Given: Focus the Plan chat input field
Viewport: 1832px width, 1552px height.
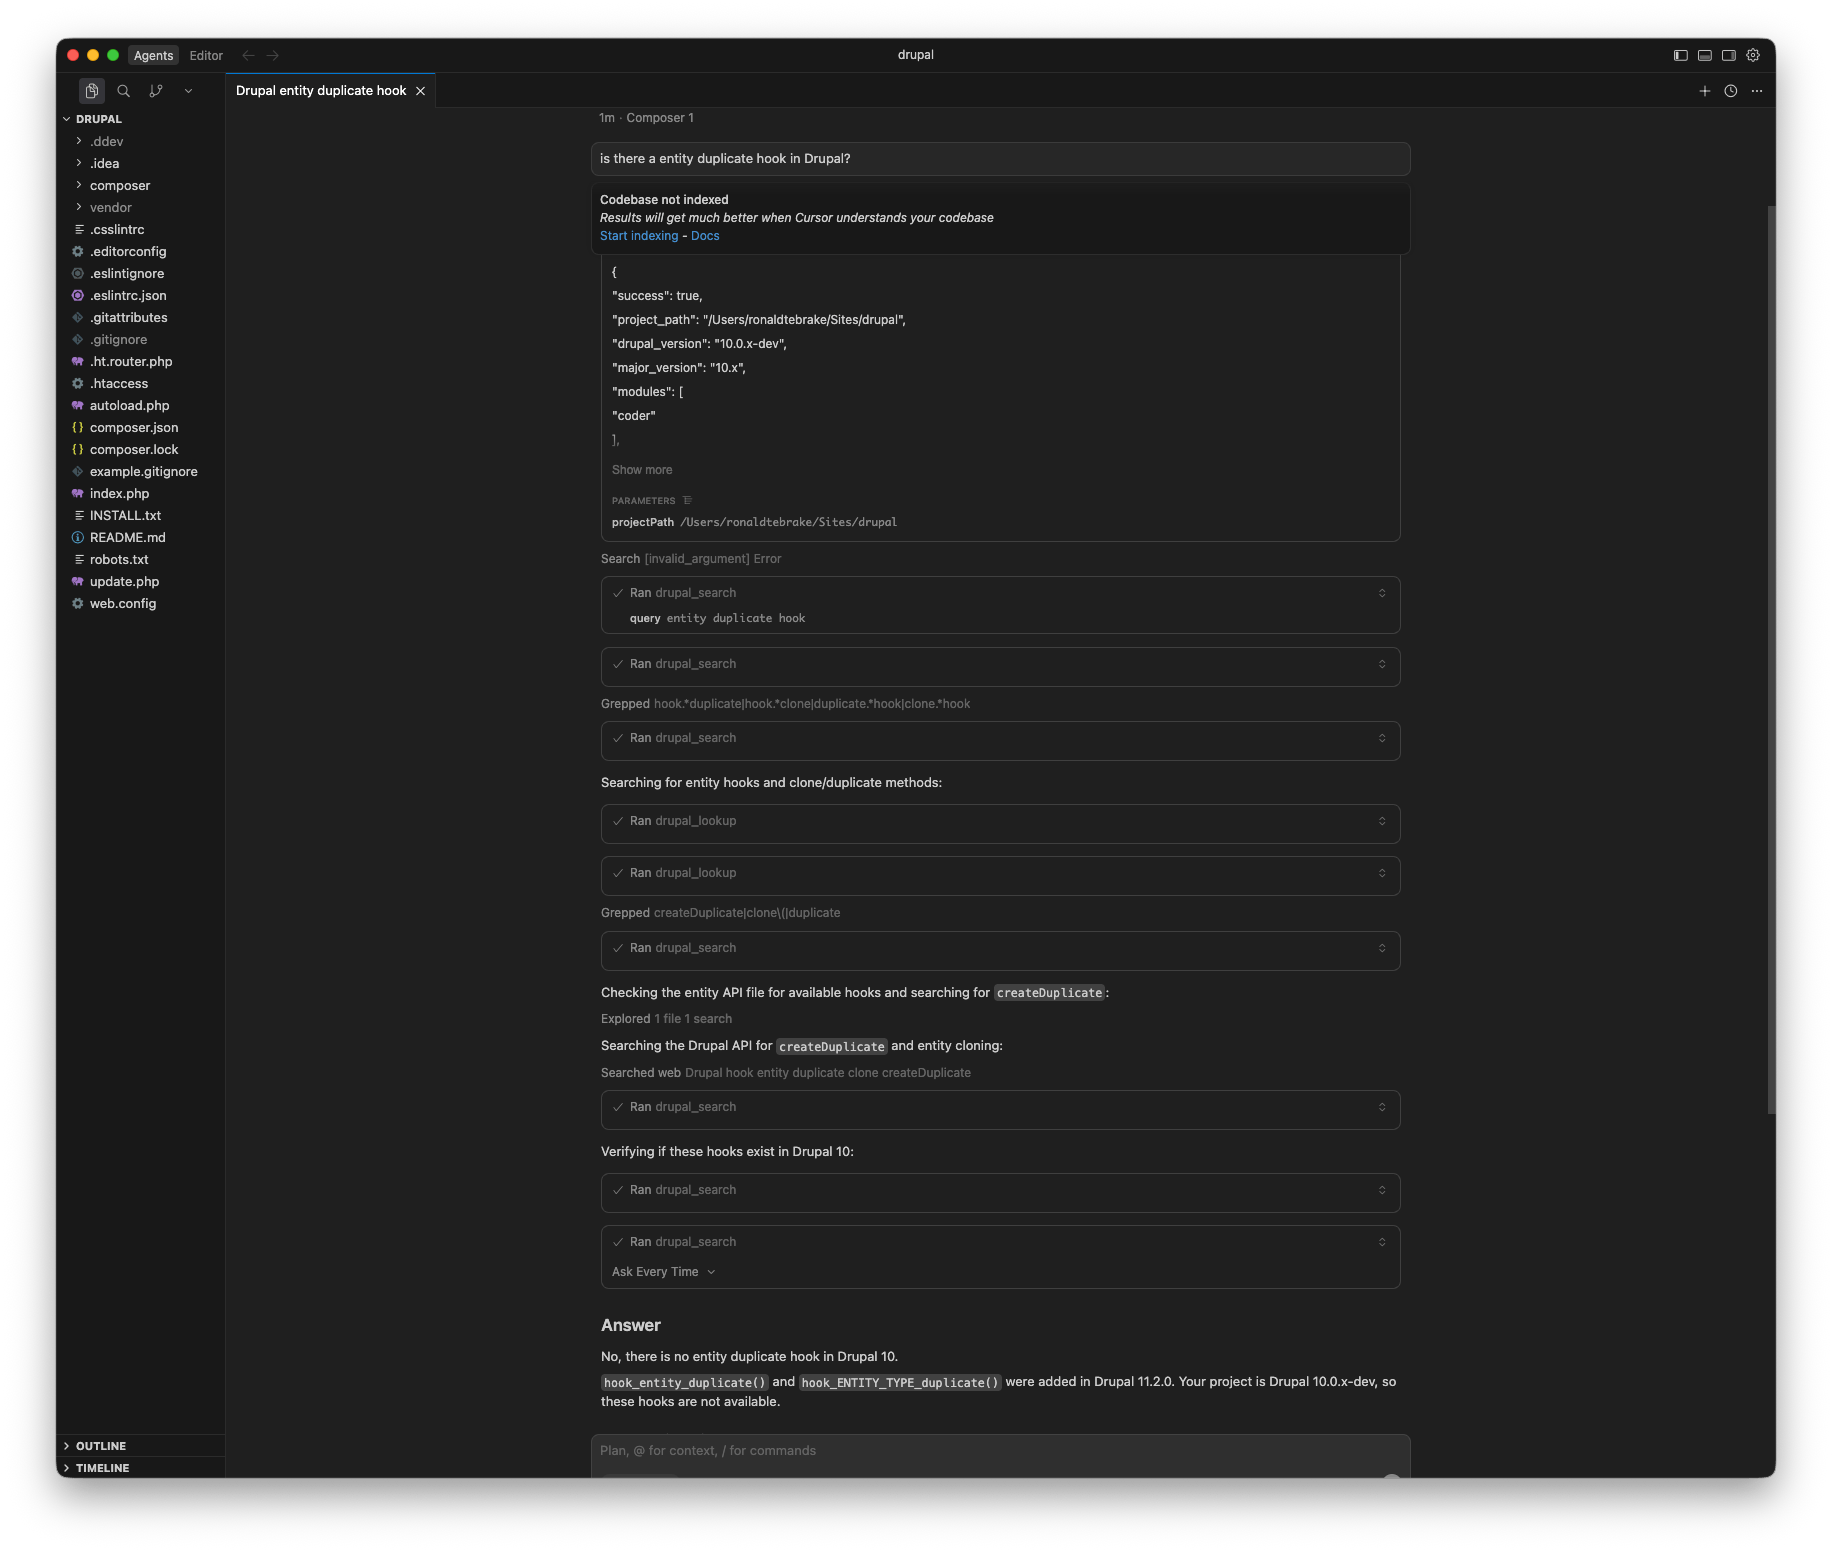Looking at the screenshot, I should (1000, 1451).
